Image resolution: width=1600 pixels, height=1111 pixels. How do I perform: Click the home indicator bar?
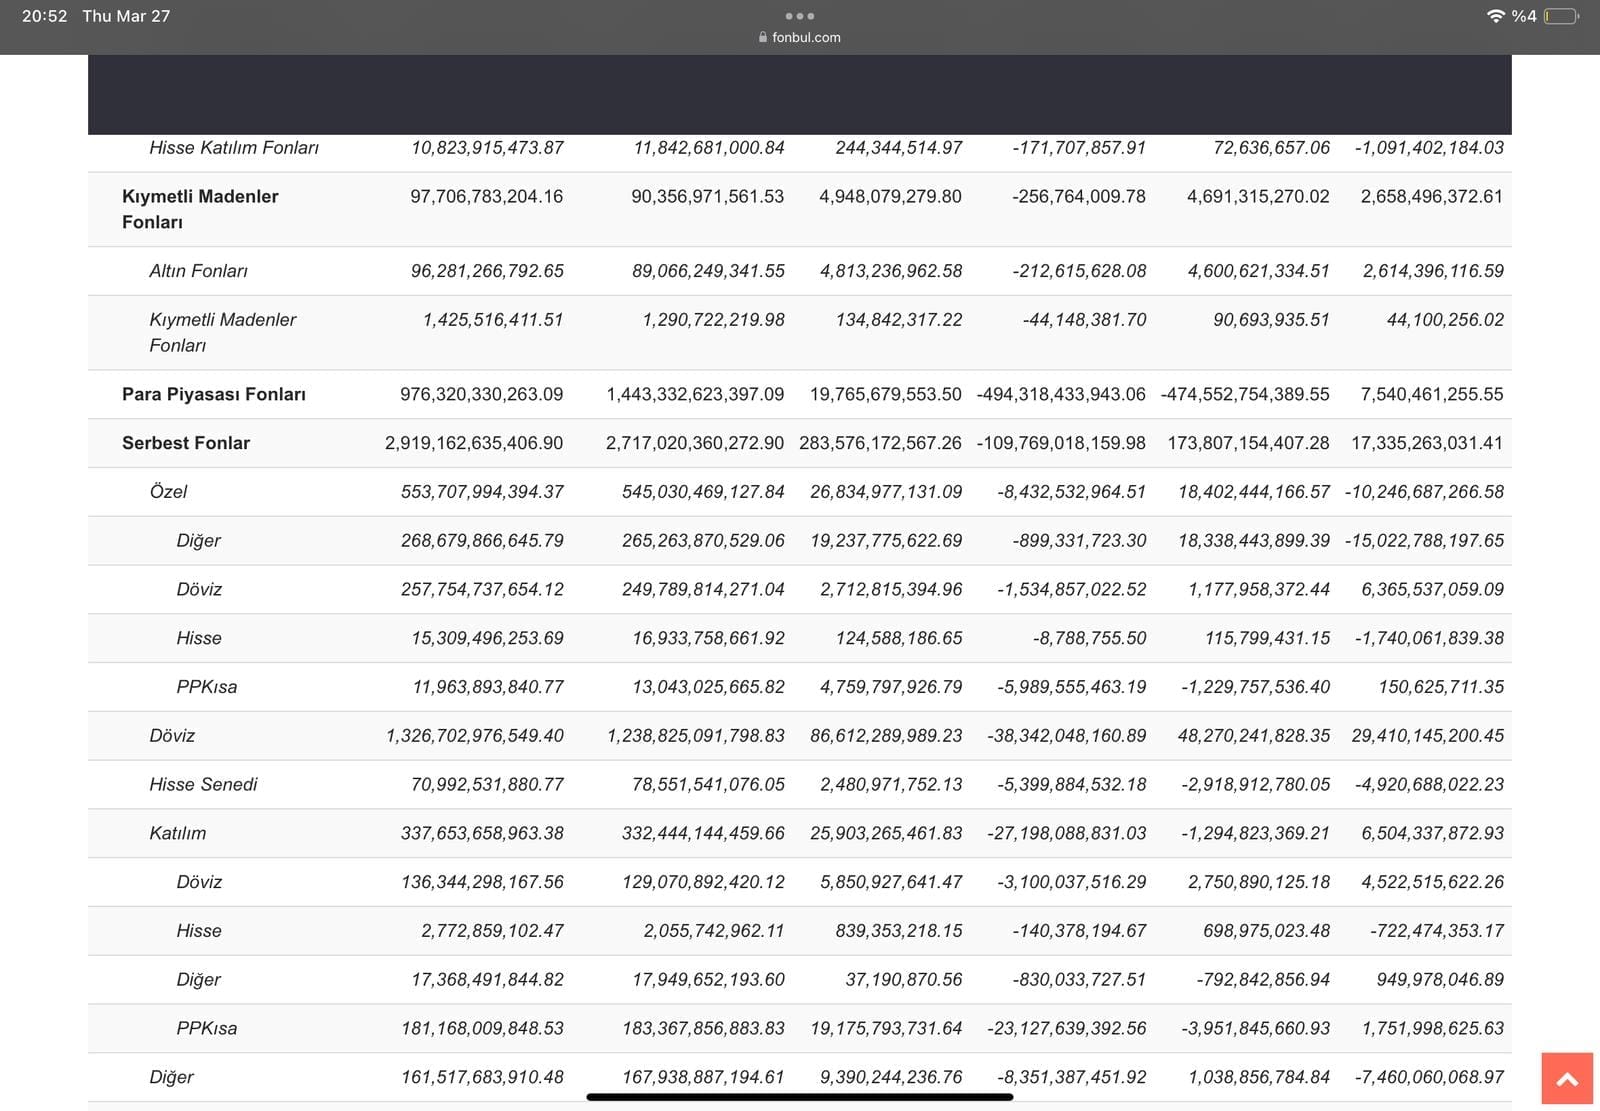(x=799, y=1097)
